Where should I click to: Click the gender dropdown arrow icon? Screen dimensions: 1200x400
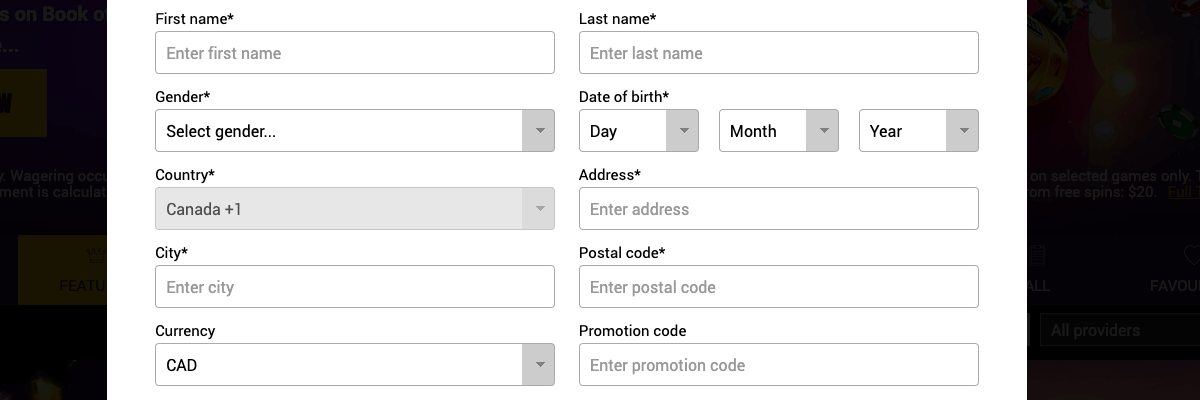539,130
